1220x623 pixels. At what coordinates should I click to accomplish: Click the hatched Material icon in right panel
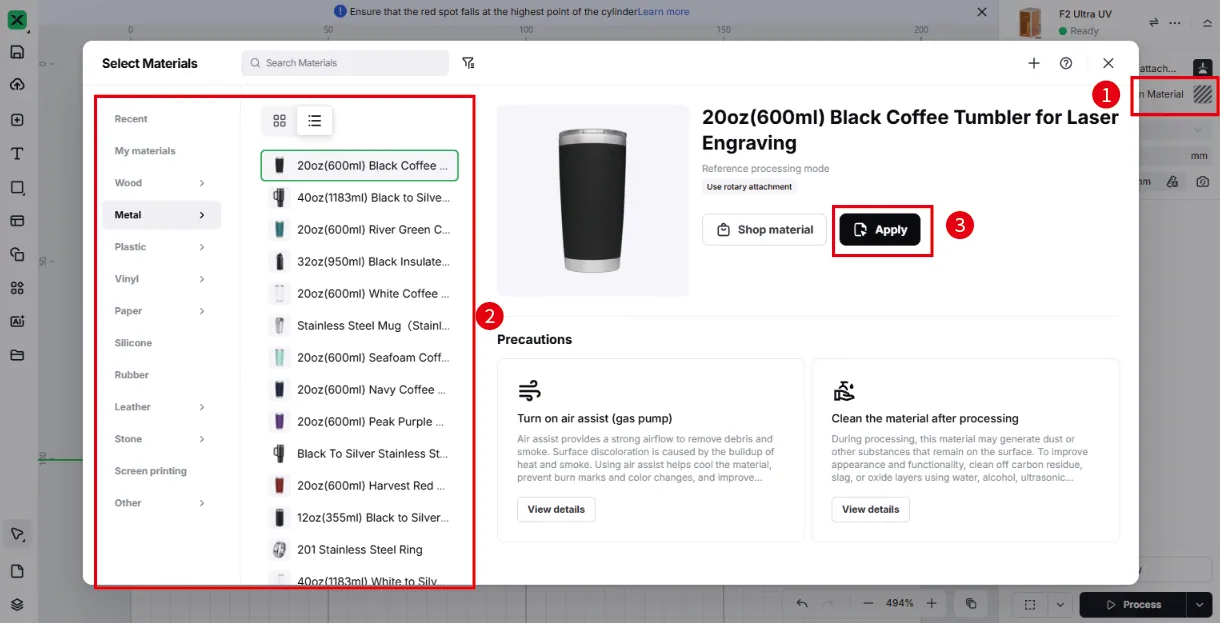[1203, 94]
